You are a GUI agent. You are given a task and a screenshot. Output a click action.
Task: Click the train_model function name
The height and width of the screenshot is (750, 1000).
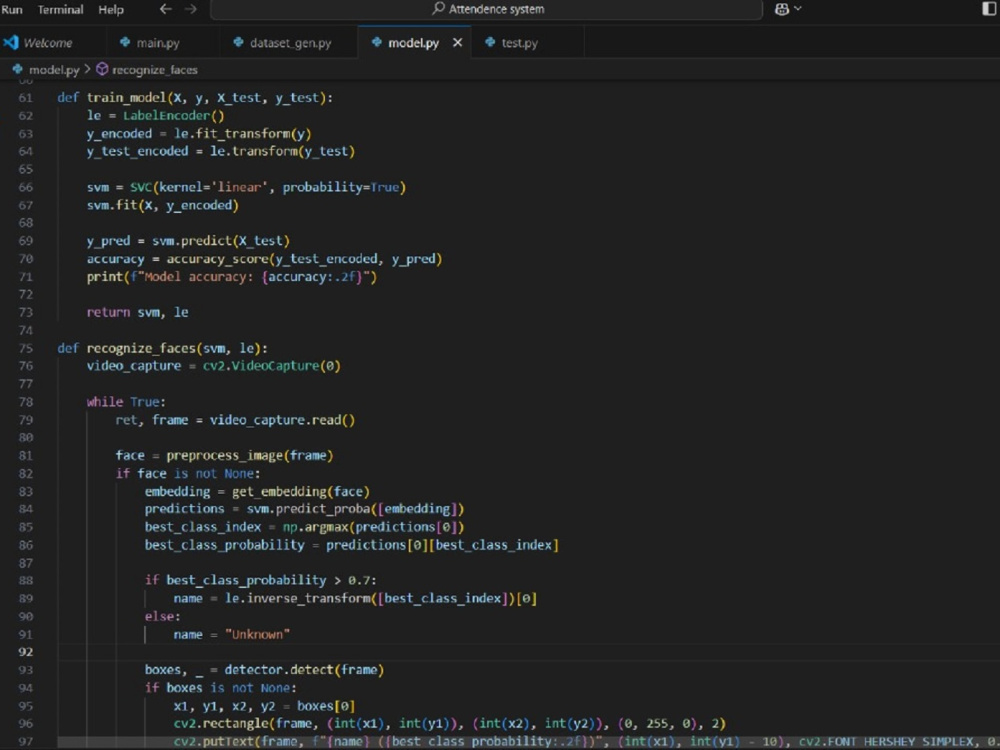[126, 98]
